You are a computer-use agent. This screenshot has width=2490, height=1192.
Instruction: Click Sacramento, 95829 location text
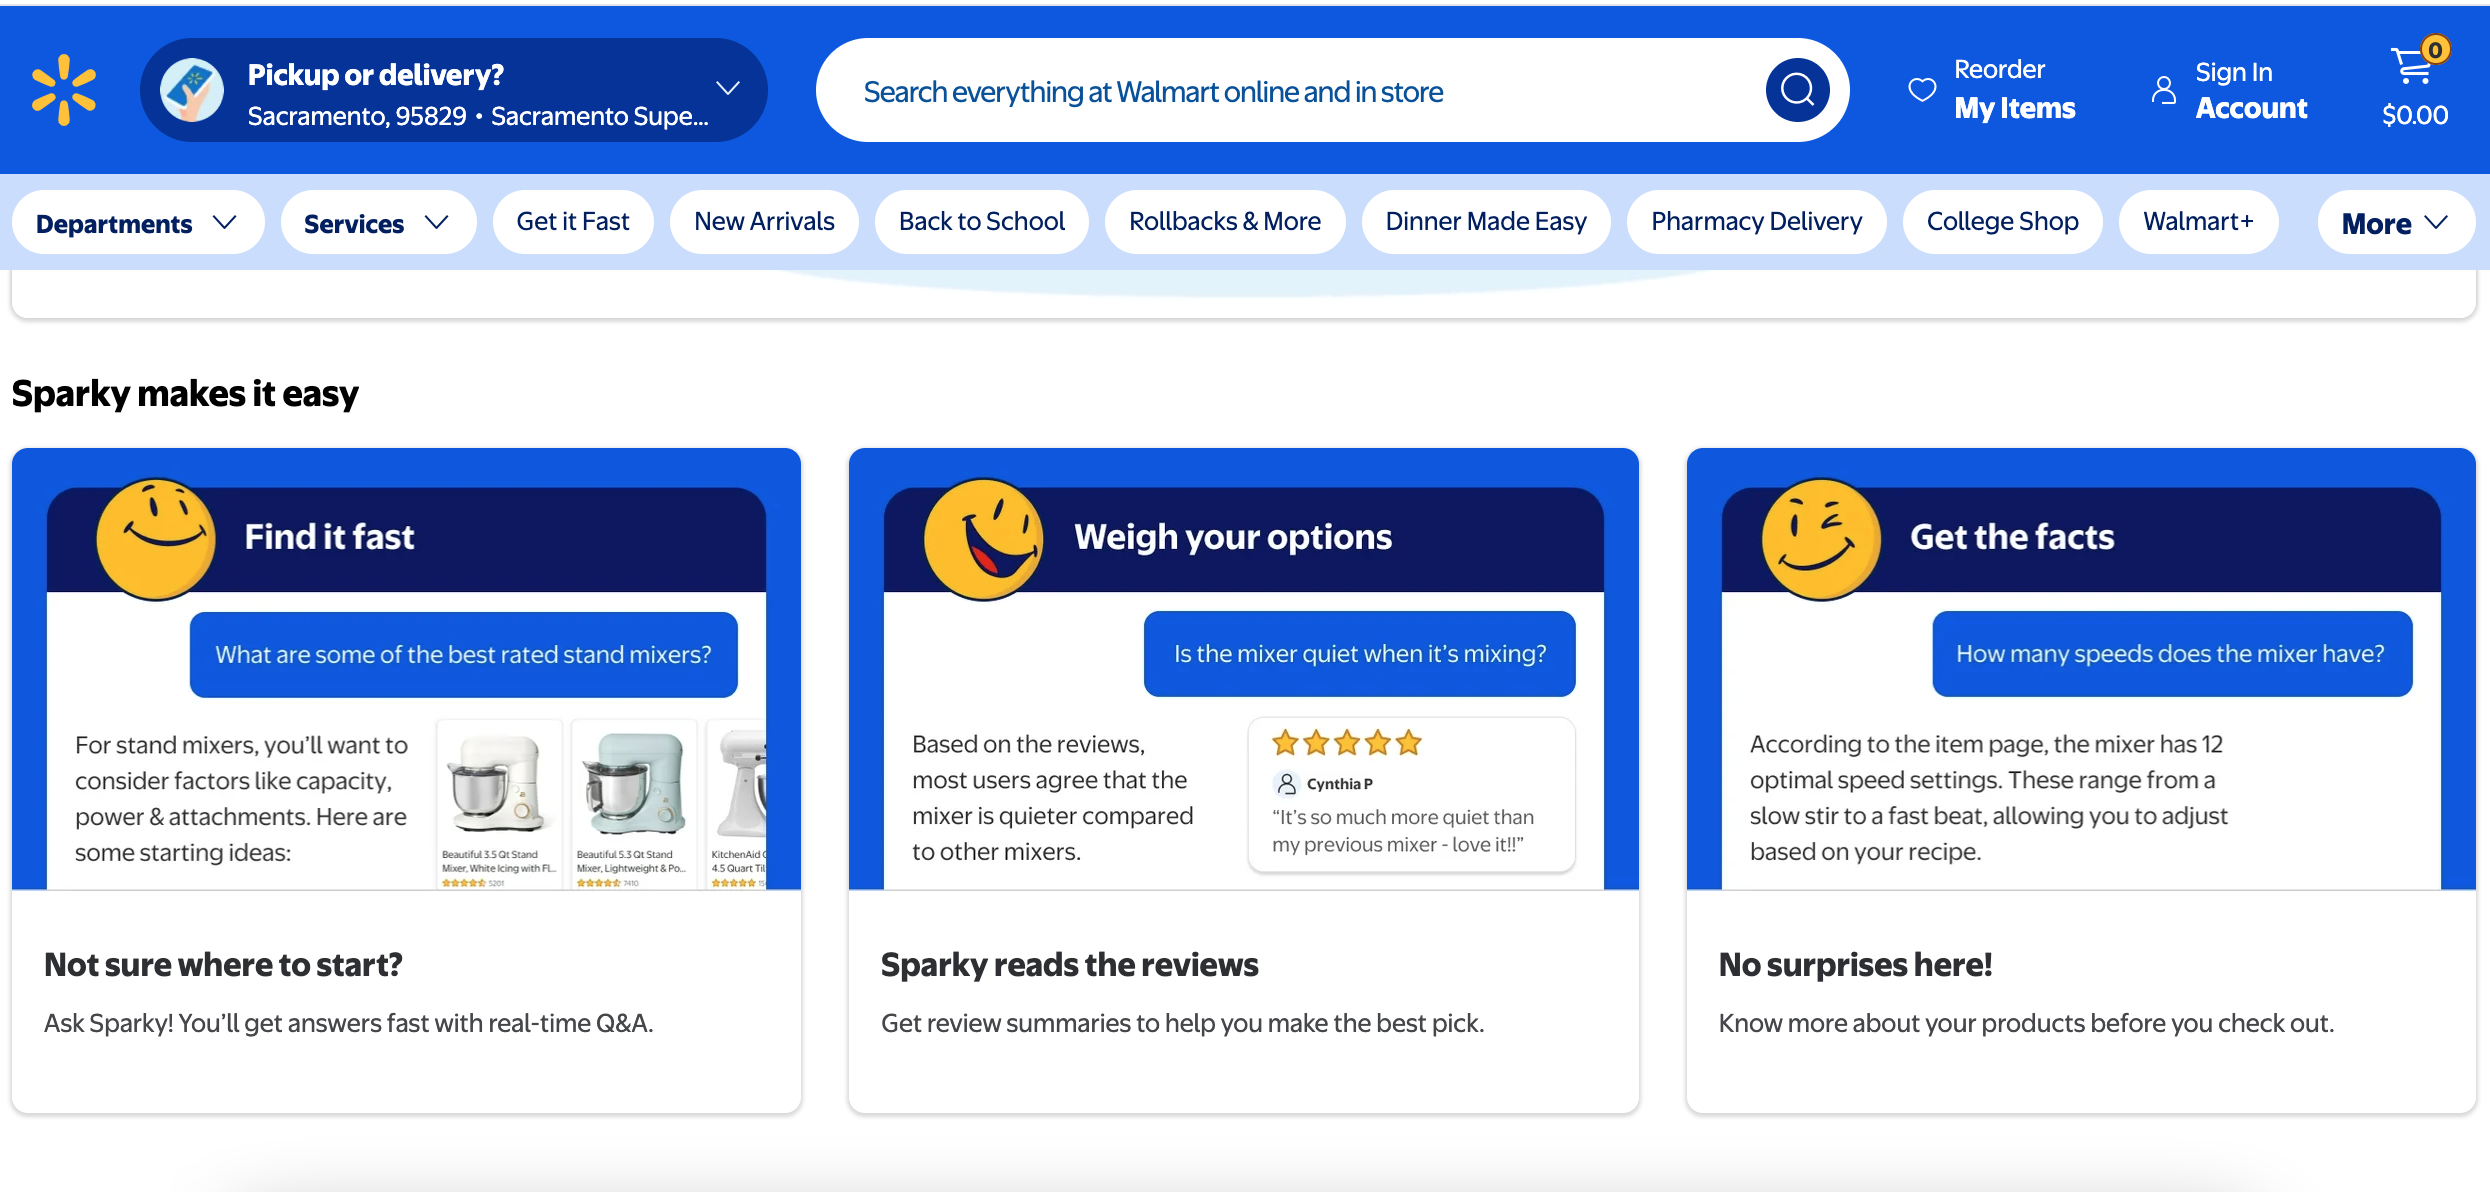pos(356,117)
